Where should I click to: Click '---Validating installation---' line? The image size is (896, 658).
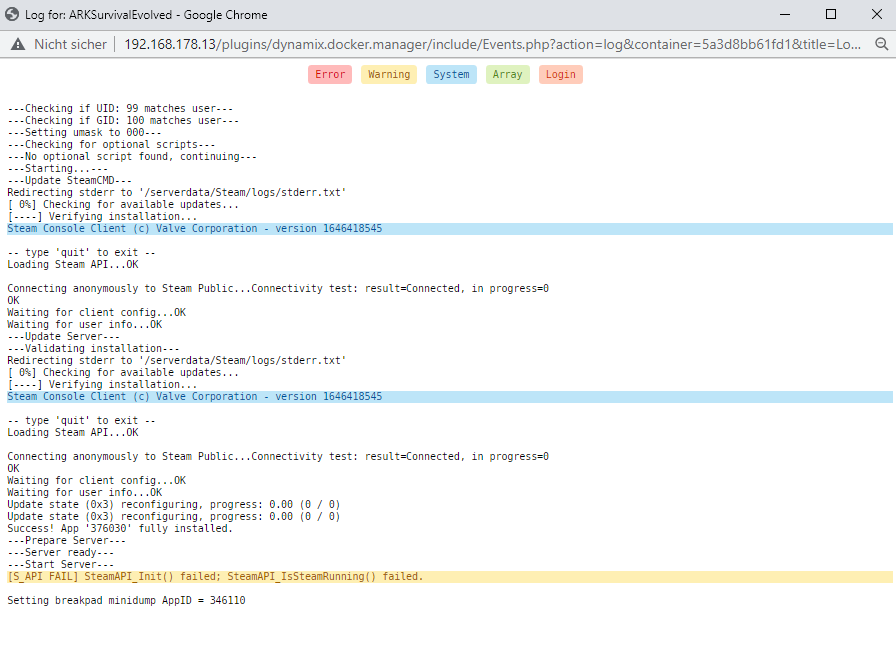pyautogui.click(x=93, y=348)
